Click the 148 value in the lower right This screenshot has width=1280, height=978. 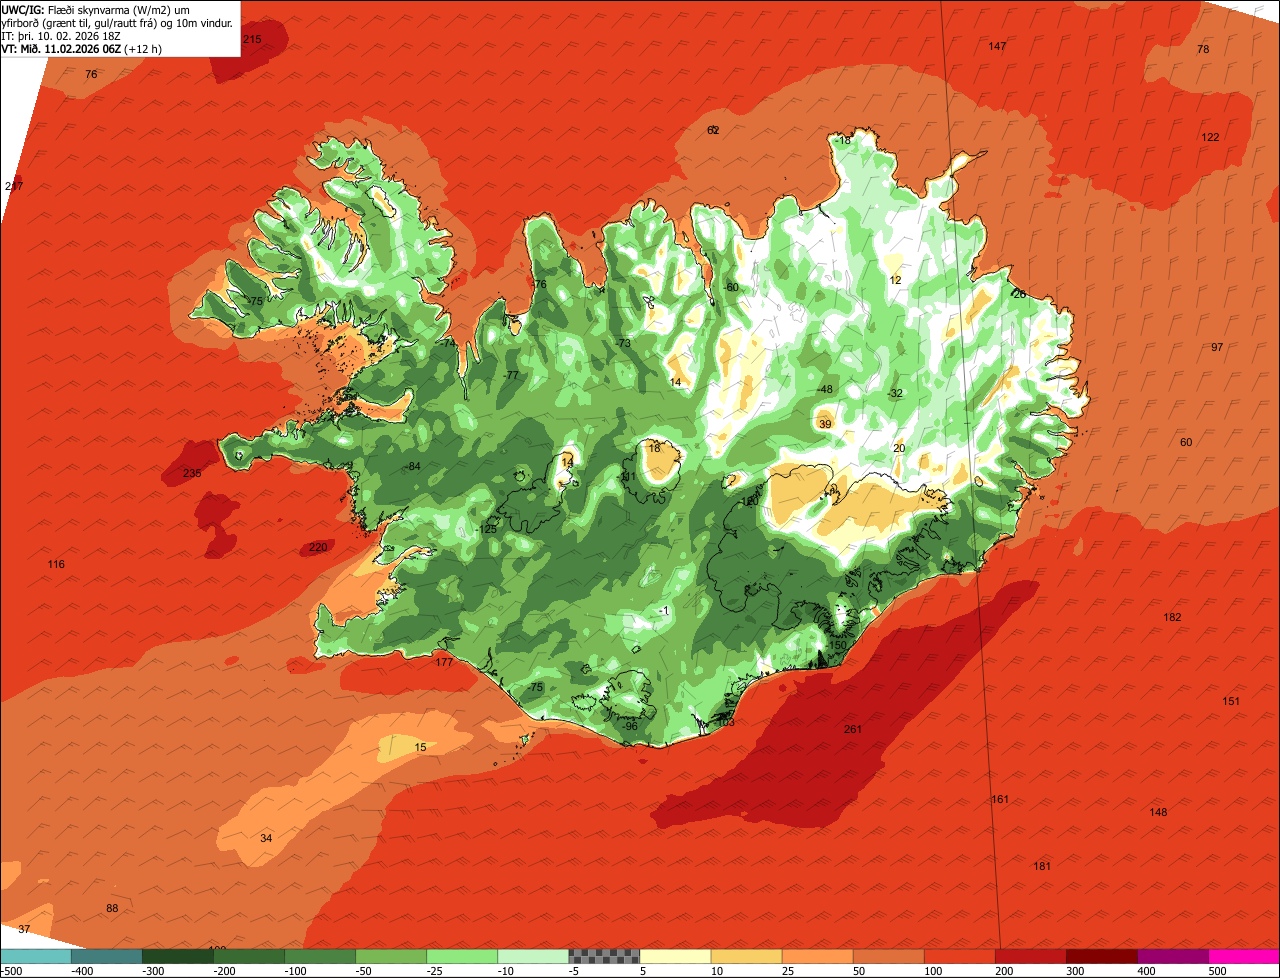[x=1158, y=812]
